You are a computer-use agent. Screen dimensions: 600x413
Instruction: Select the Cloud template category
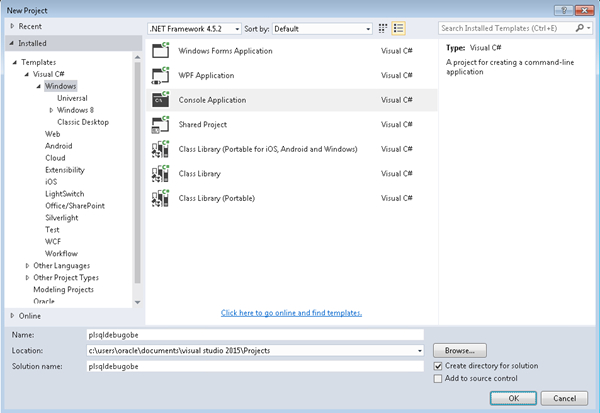pos(55,158)
